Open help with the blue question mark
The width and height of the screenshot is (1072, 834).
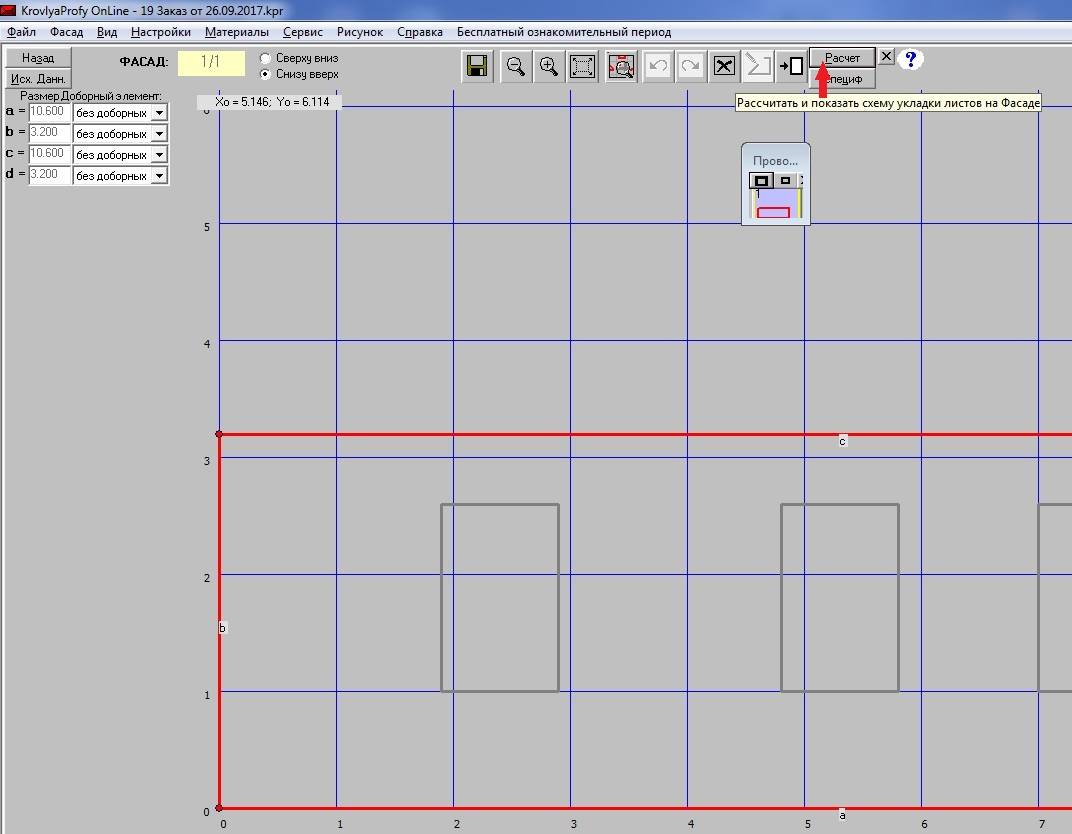(910, 58)
